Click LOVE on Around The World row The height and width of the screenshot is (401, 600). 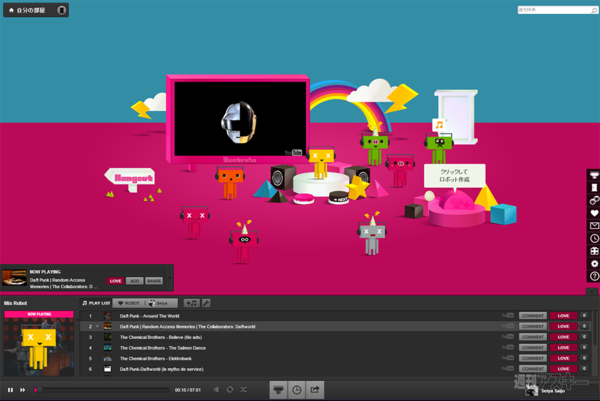click(x=563, y=316)
